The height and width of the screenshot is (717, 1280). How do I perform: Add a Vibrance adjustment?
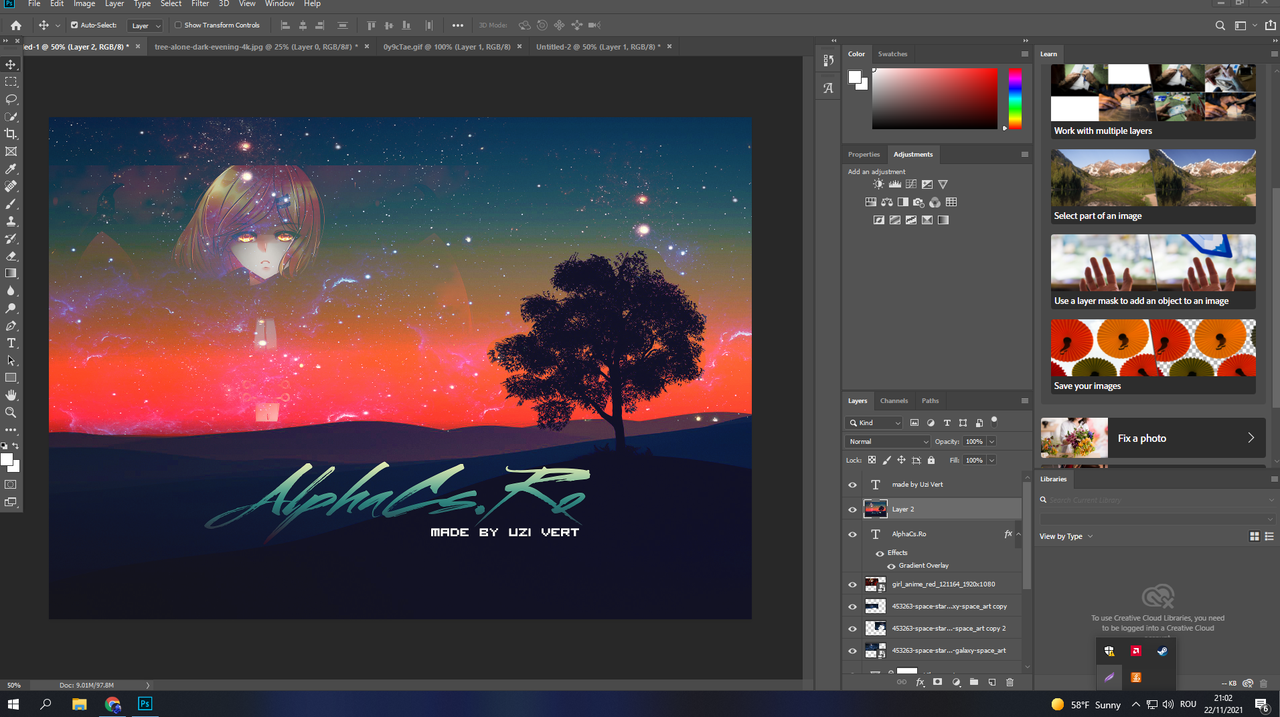943,184
